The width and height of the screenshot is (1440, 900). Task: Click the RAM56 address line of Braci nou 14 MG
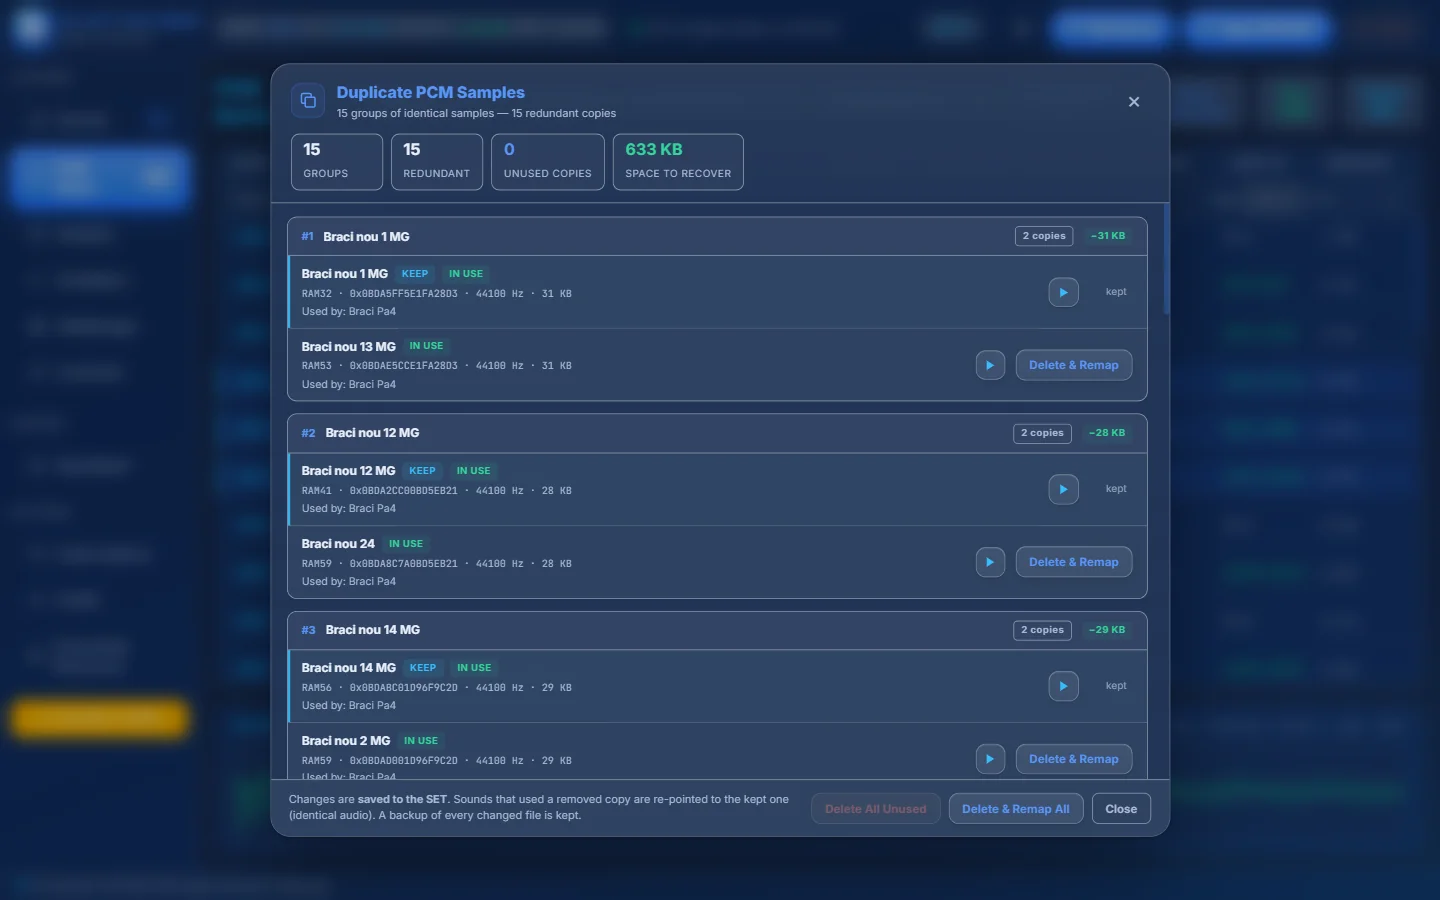437,688
